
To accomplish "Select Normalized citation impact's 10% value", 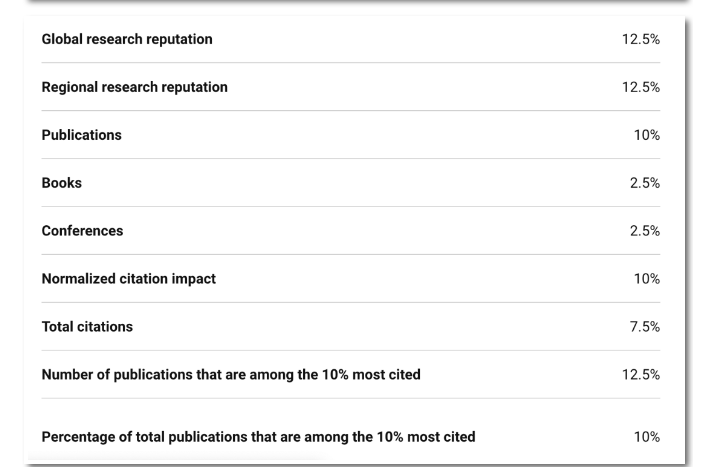I will (646, 279).
